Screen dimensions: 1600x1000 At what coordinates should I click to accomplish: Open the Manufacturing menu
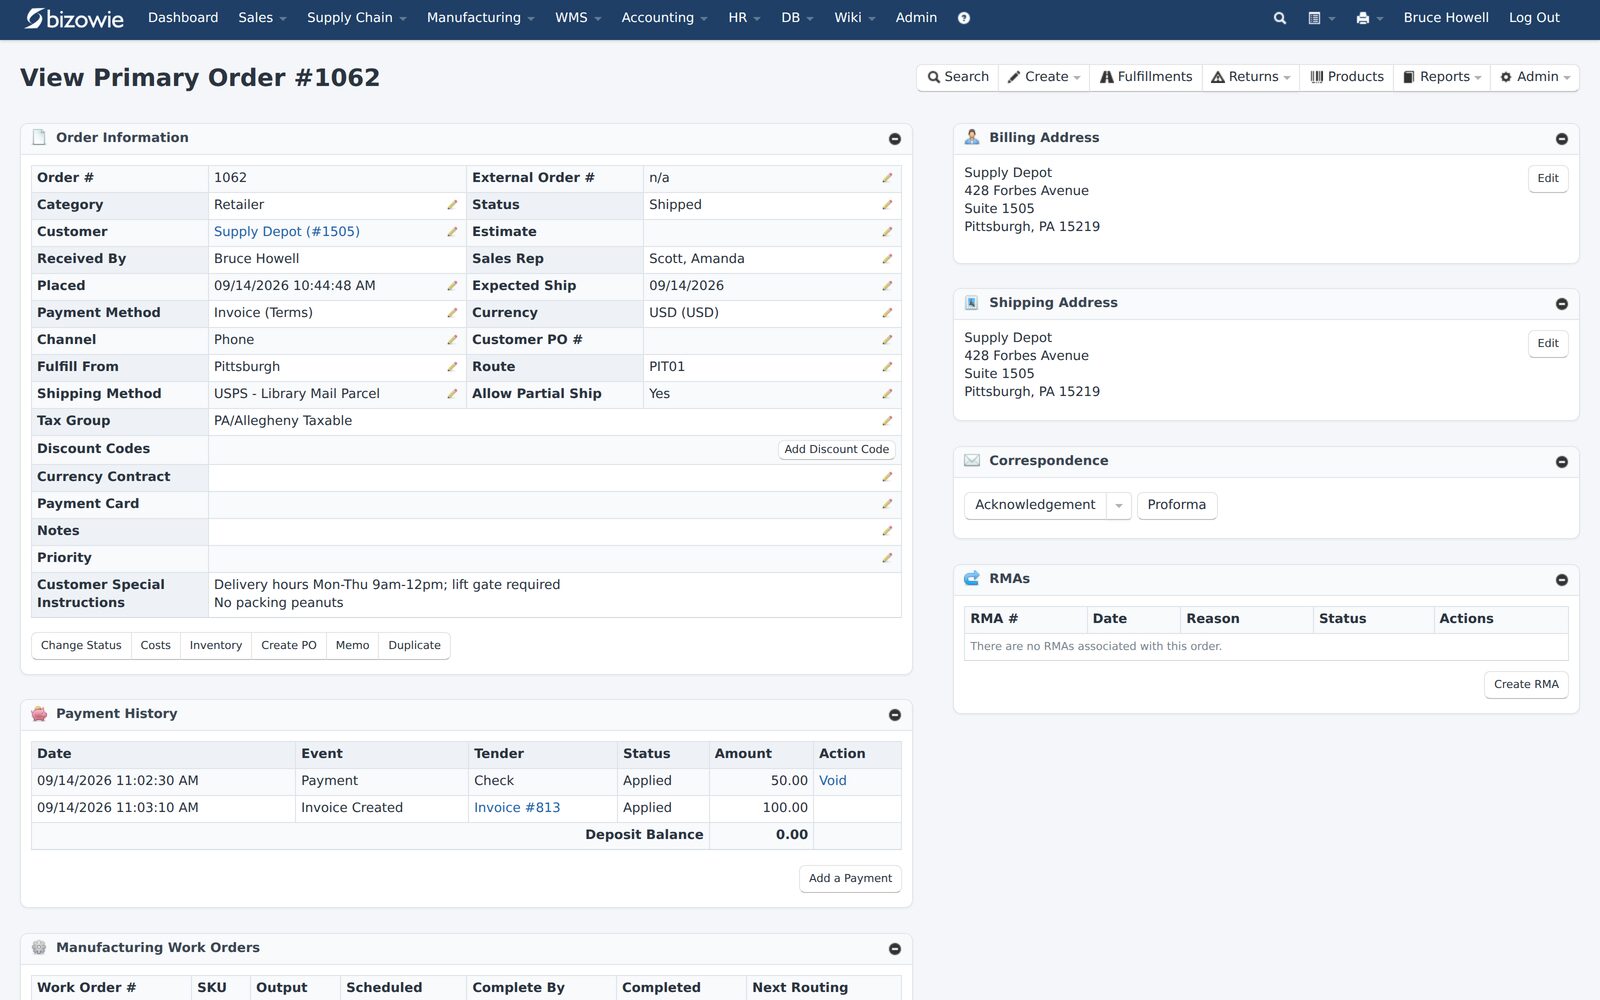tap(481, 18)
